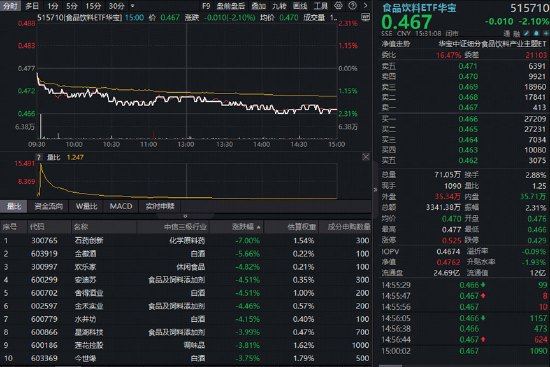
Task: Click the 515710 code at panel top-right
Action: (x=529, y=8)
